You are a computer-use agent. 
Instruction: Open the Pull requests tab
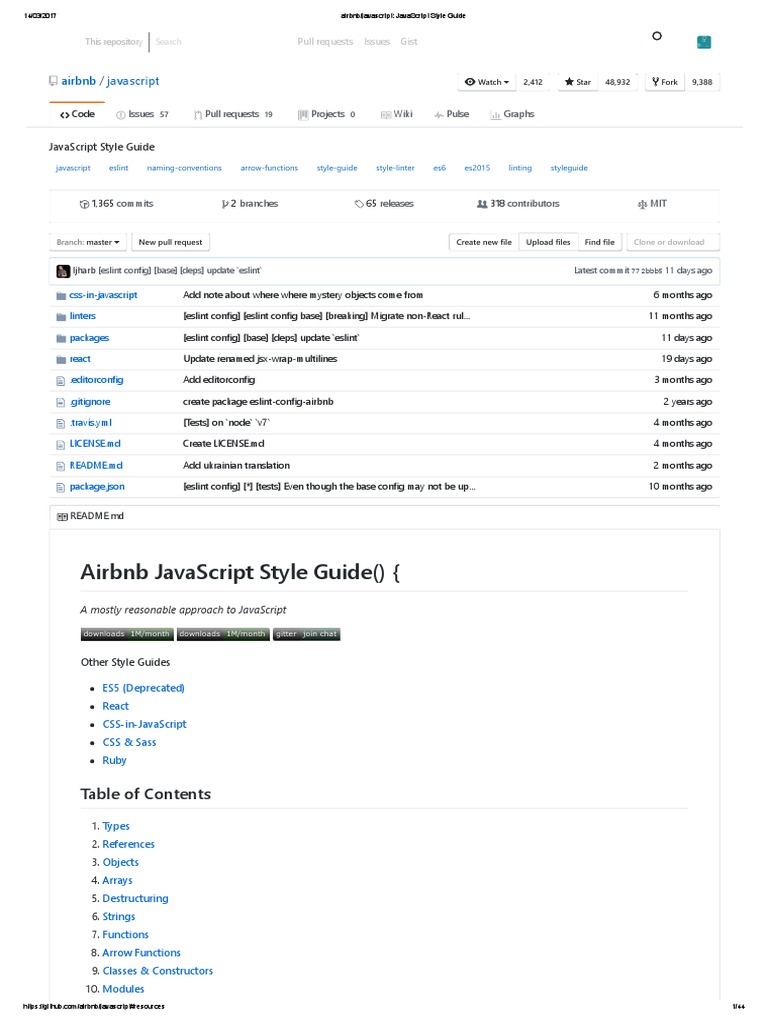click(x=233, y=115)
